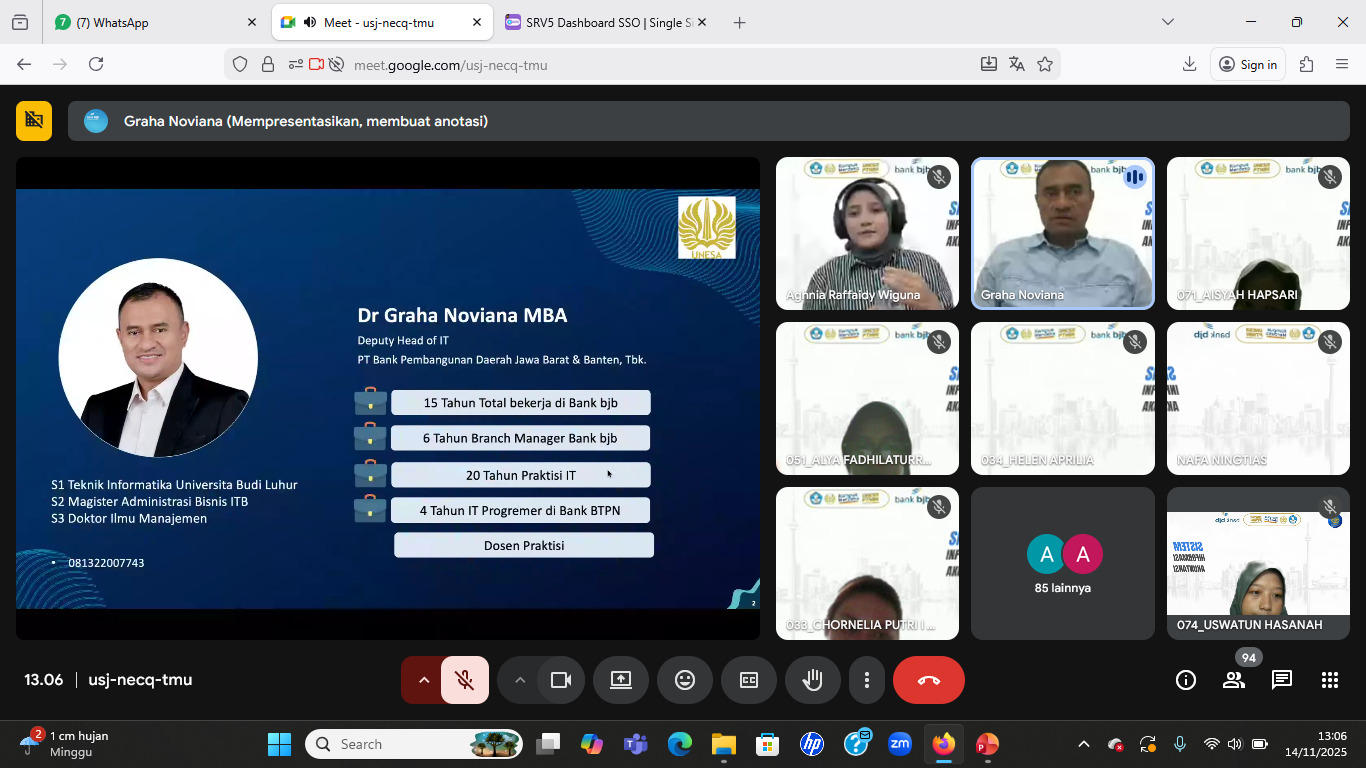Open the three-dot more options menu
This screenshot has width=1366, height=768.
coord(866,680)
